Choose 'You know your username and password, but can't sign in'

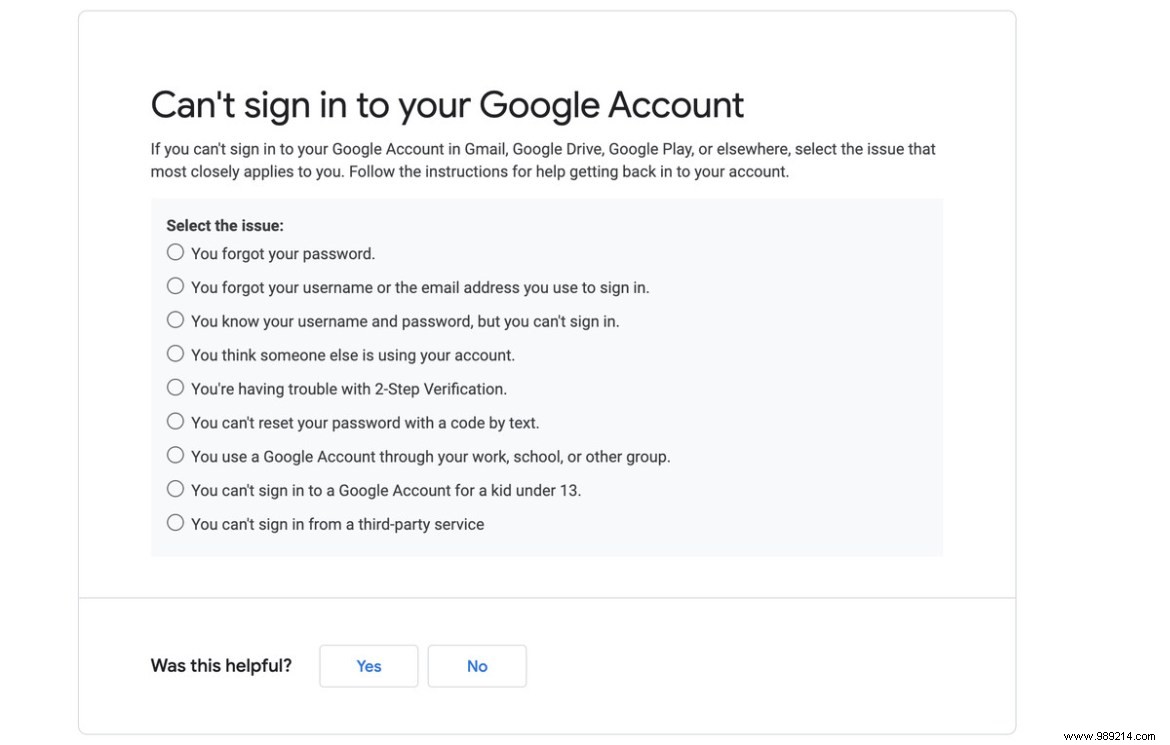click(405, 321)
